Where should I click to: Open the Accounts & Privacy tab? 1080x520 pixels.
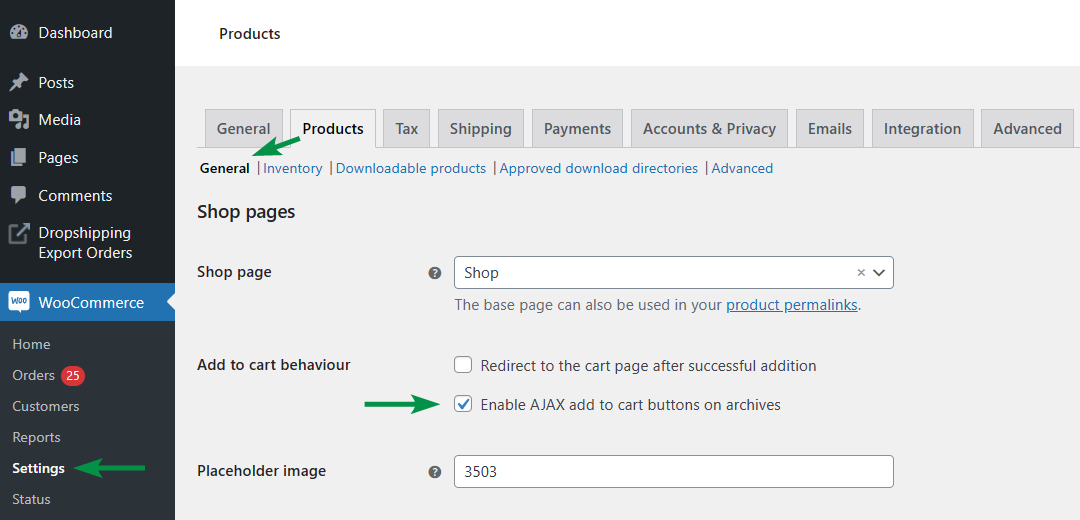coord(709,129)
